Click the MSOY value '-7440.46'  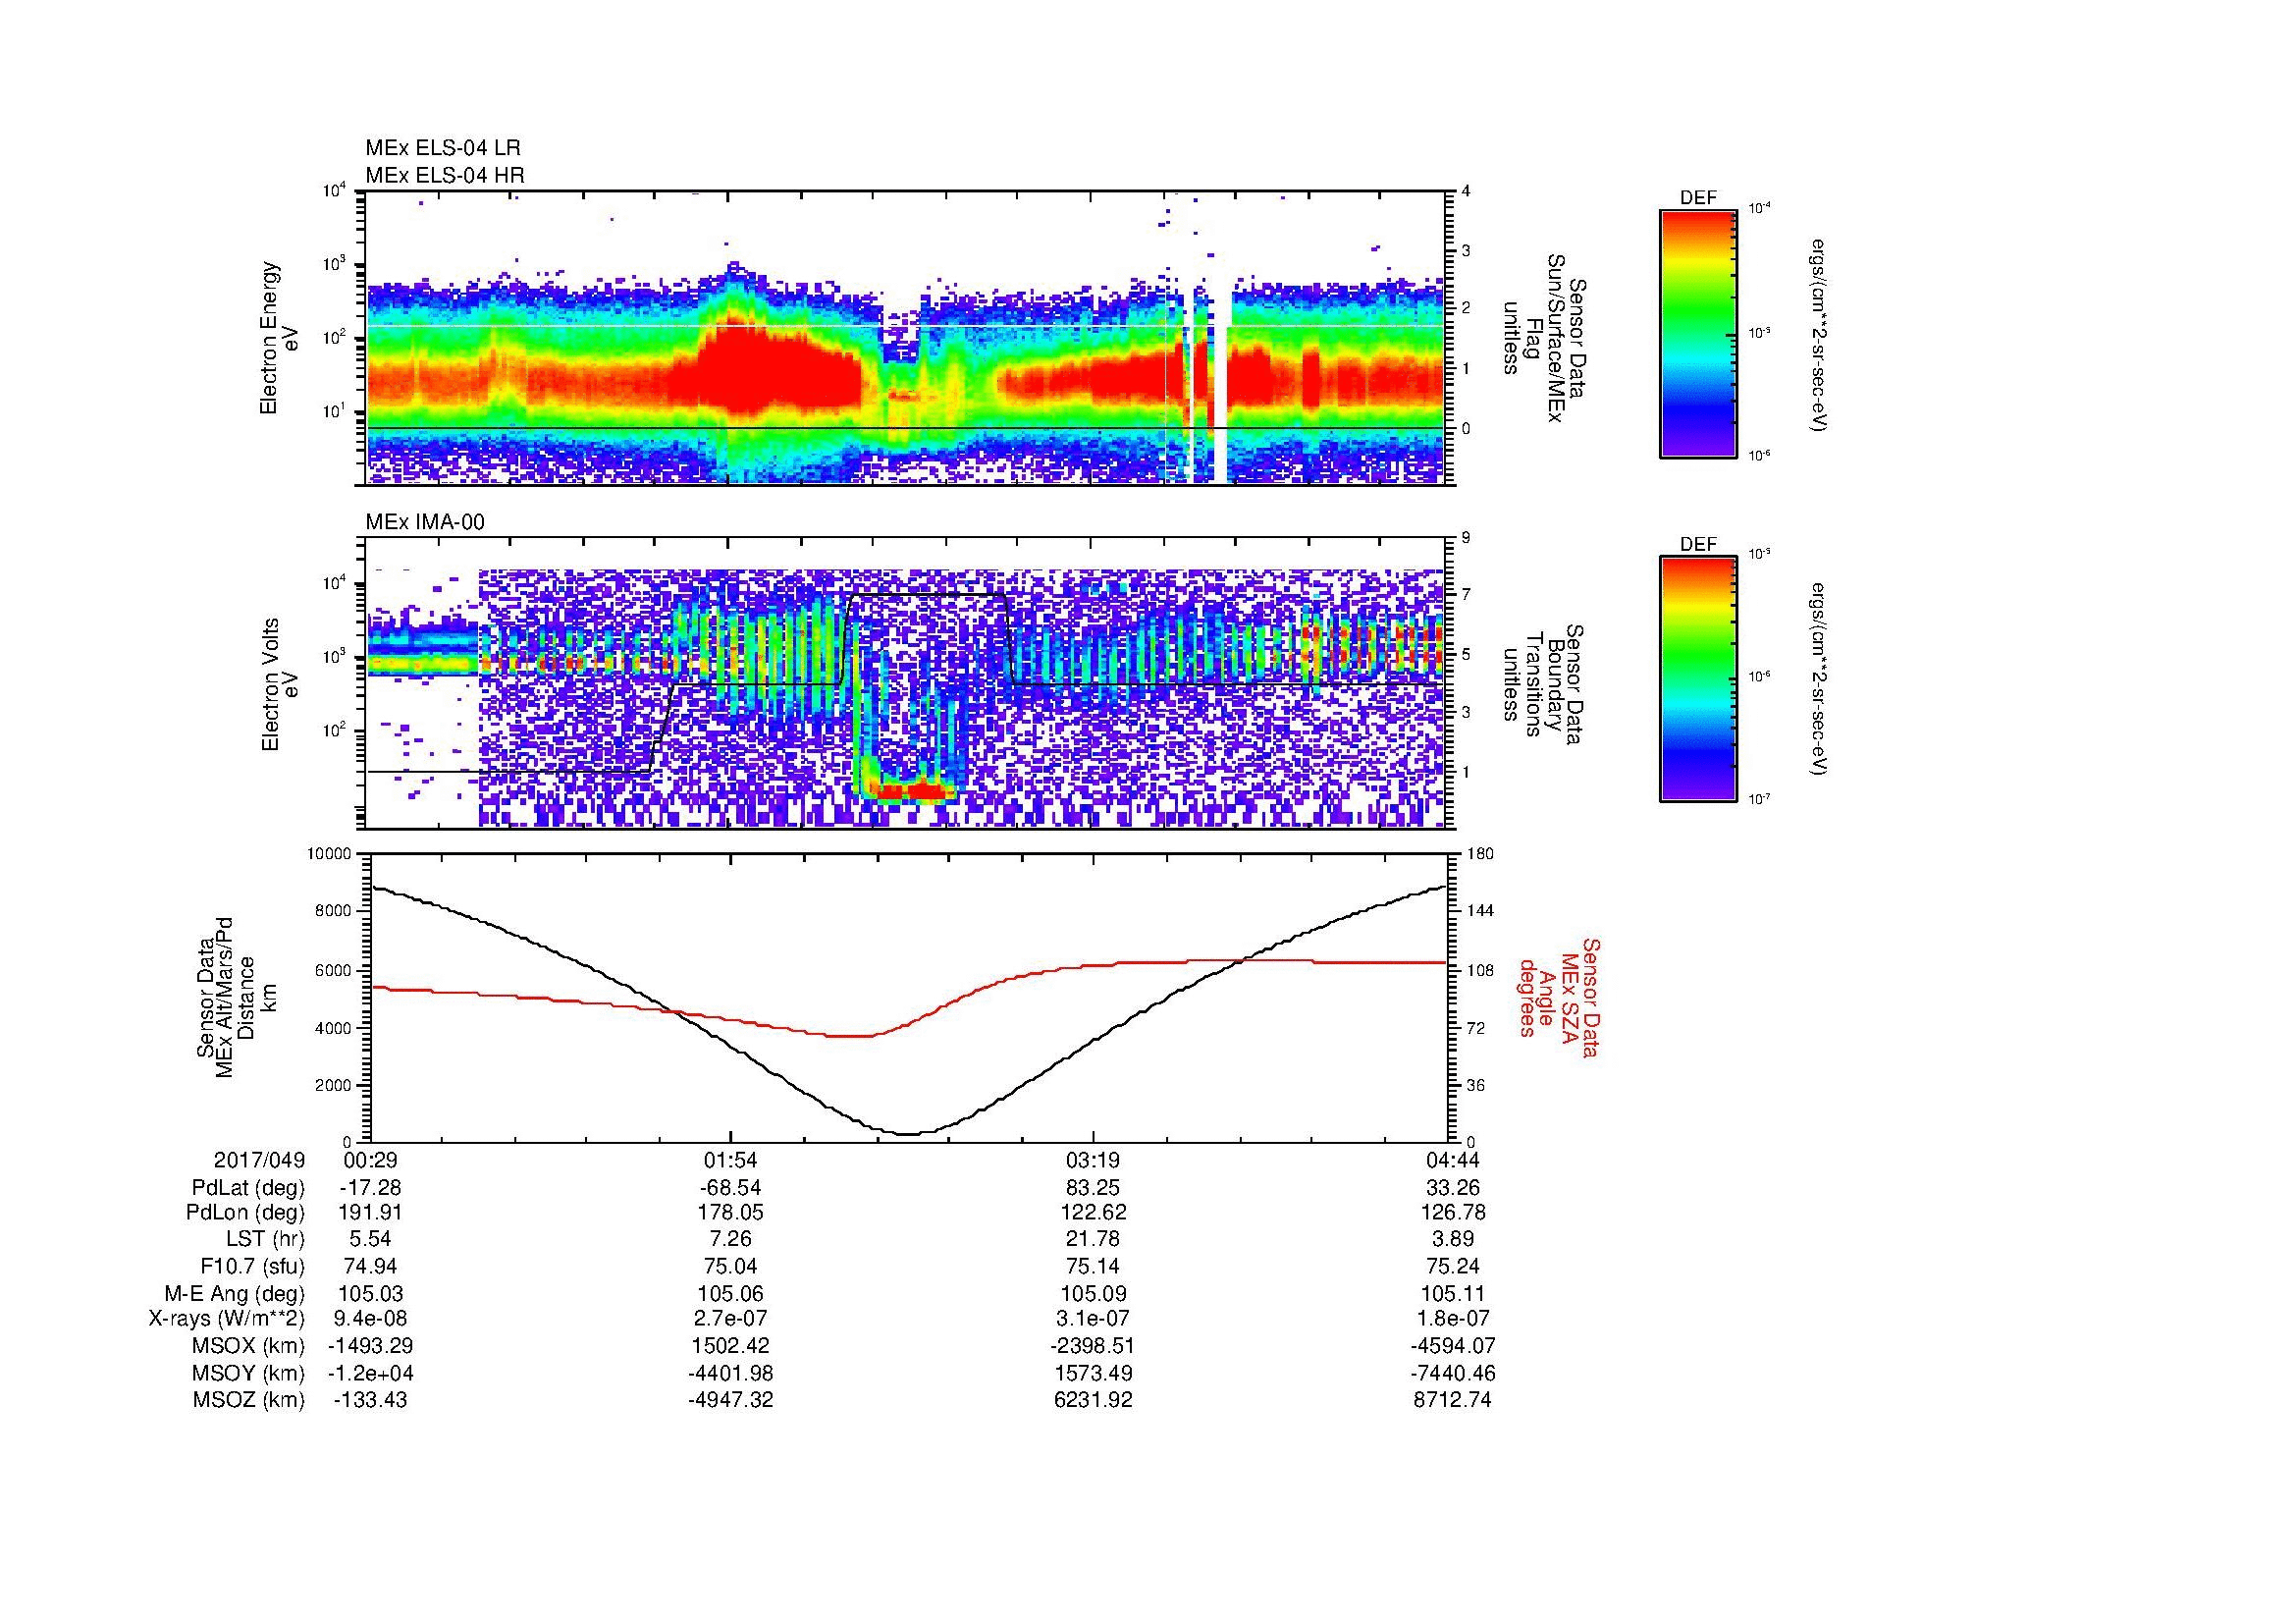(x=1454, y=1373)
